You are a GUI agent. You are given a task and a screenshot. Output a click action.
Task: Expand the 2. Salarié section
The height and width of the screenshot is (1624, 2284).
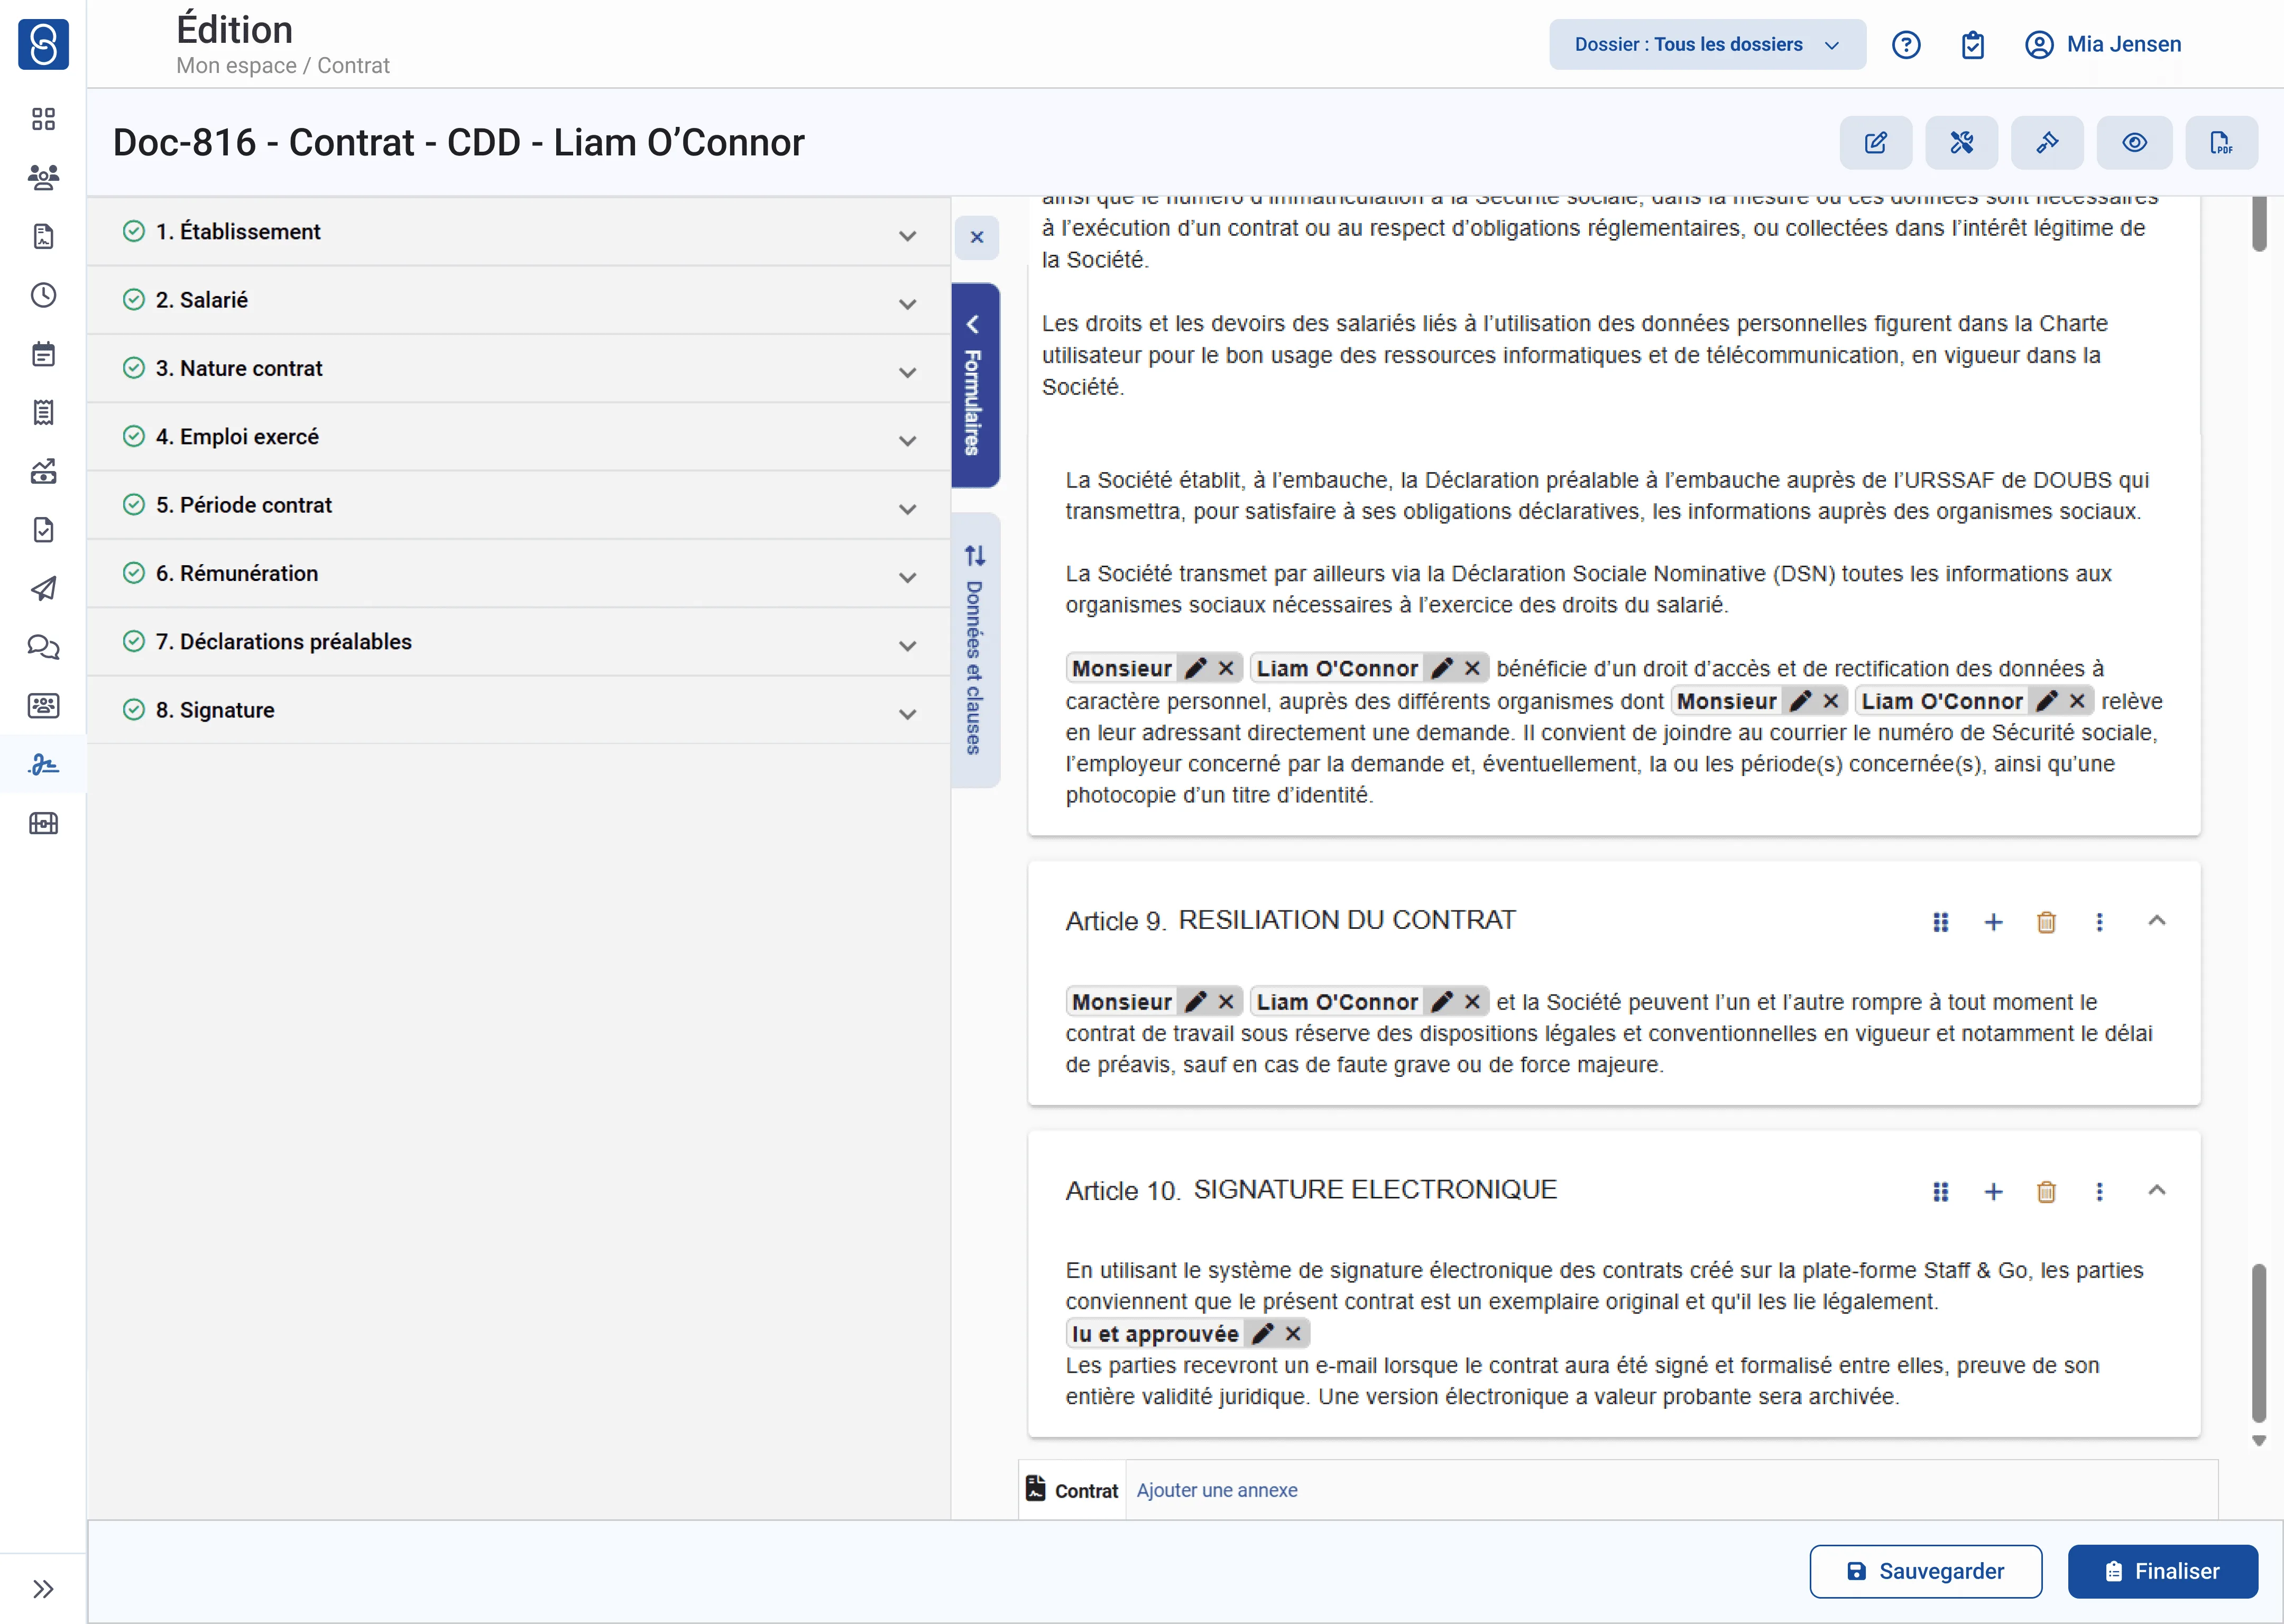pos(519,300)
